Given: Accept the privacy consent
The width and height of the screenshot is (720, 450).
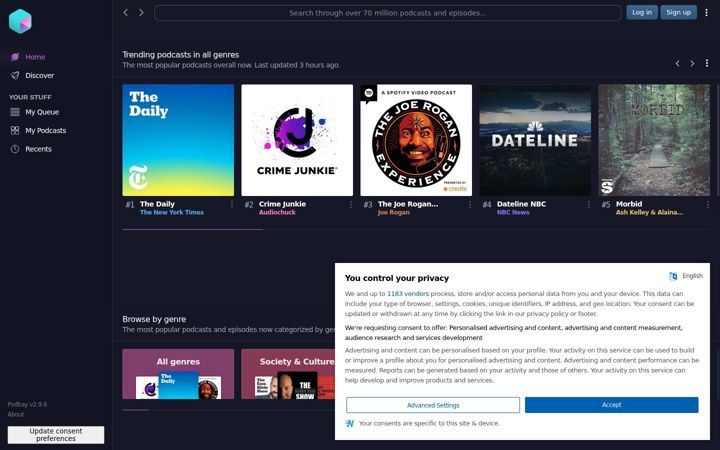Looking at the screenshot, I should [612, 405].
